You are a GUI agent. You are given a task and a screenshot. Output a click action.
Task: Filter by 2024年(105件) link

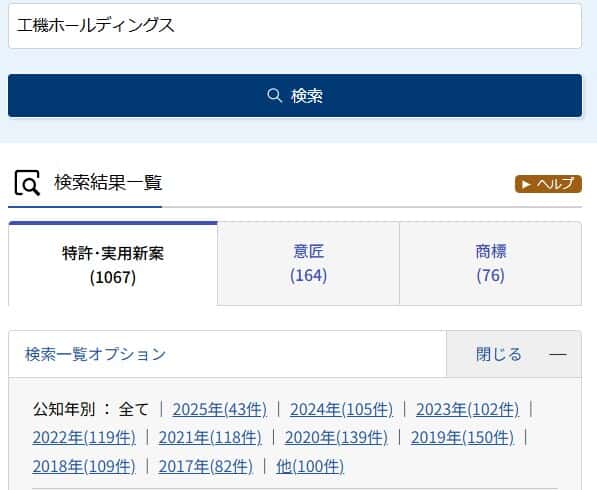pos(342,410)
